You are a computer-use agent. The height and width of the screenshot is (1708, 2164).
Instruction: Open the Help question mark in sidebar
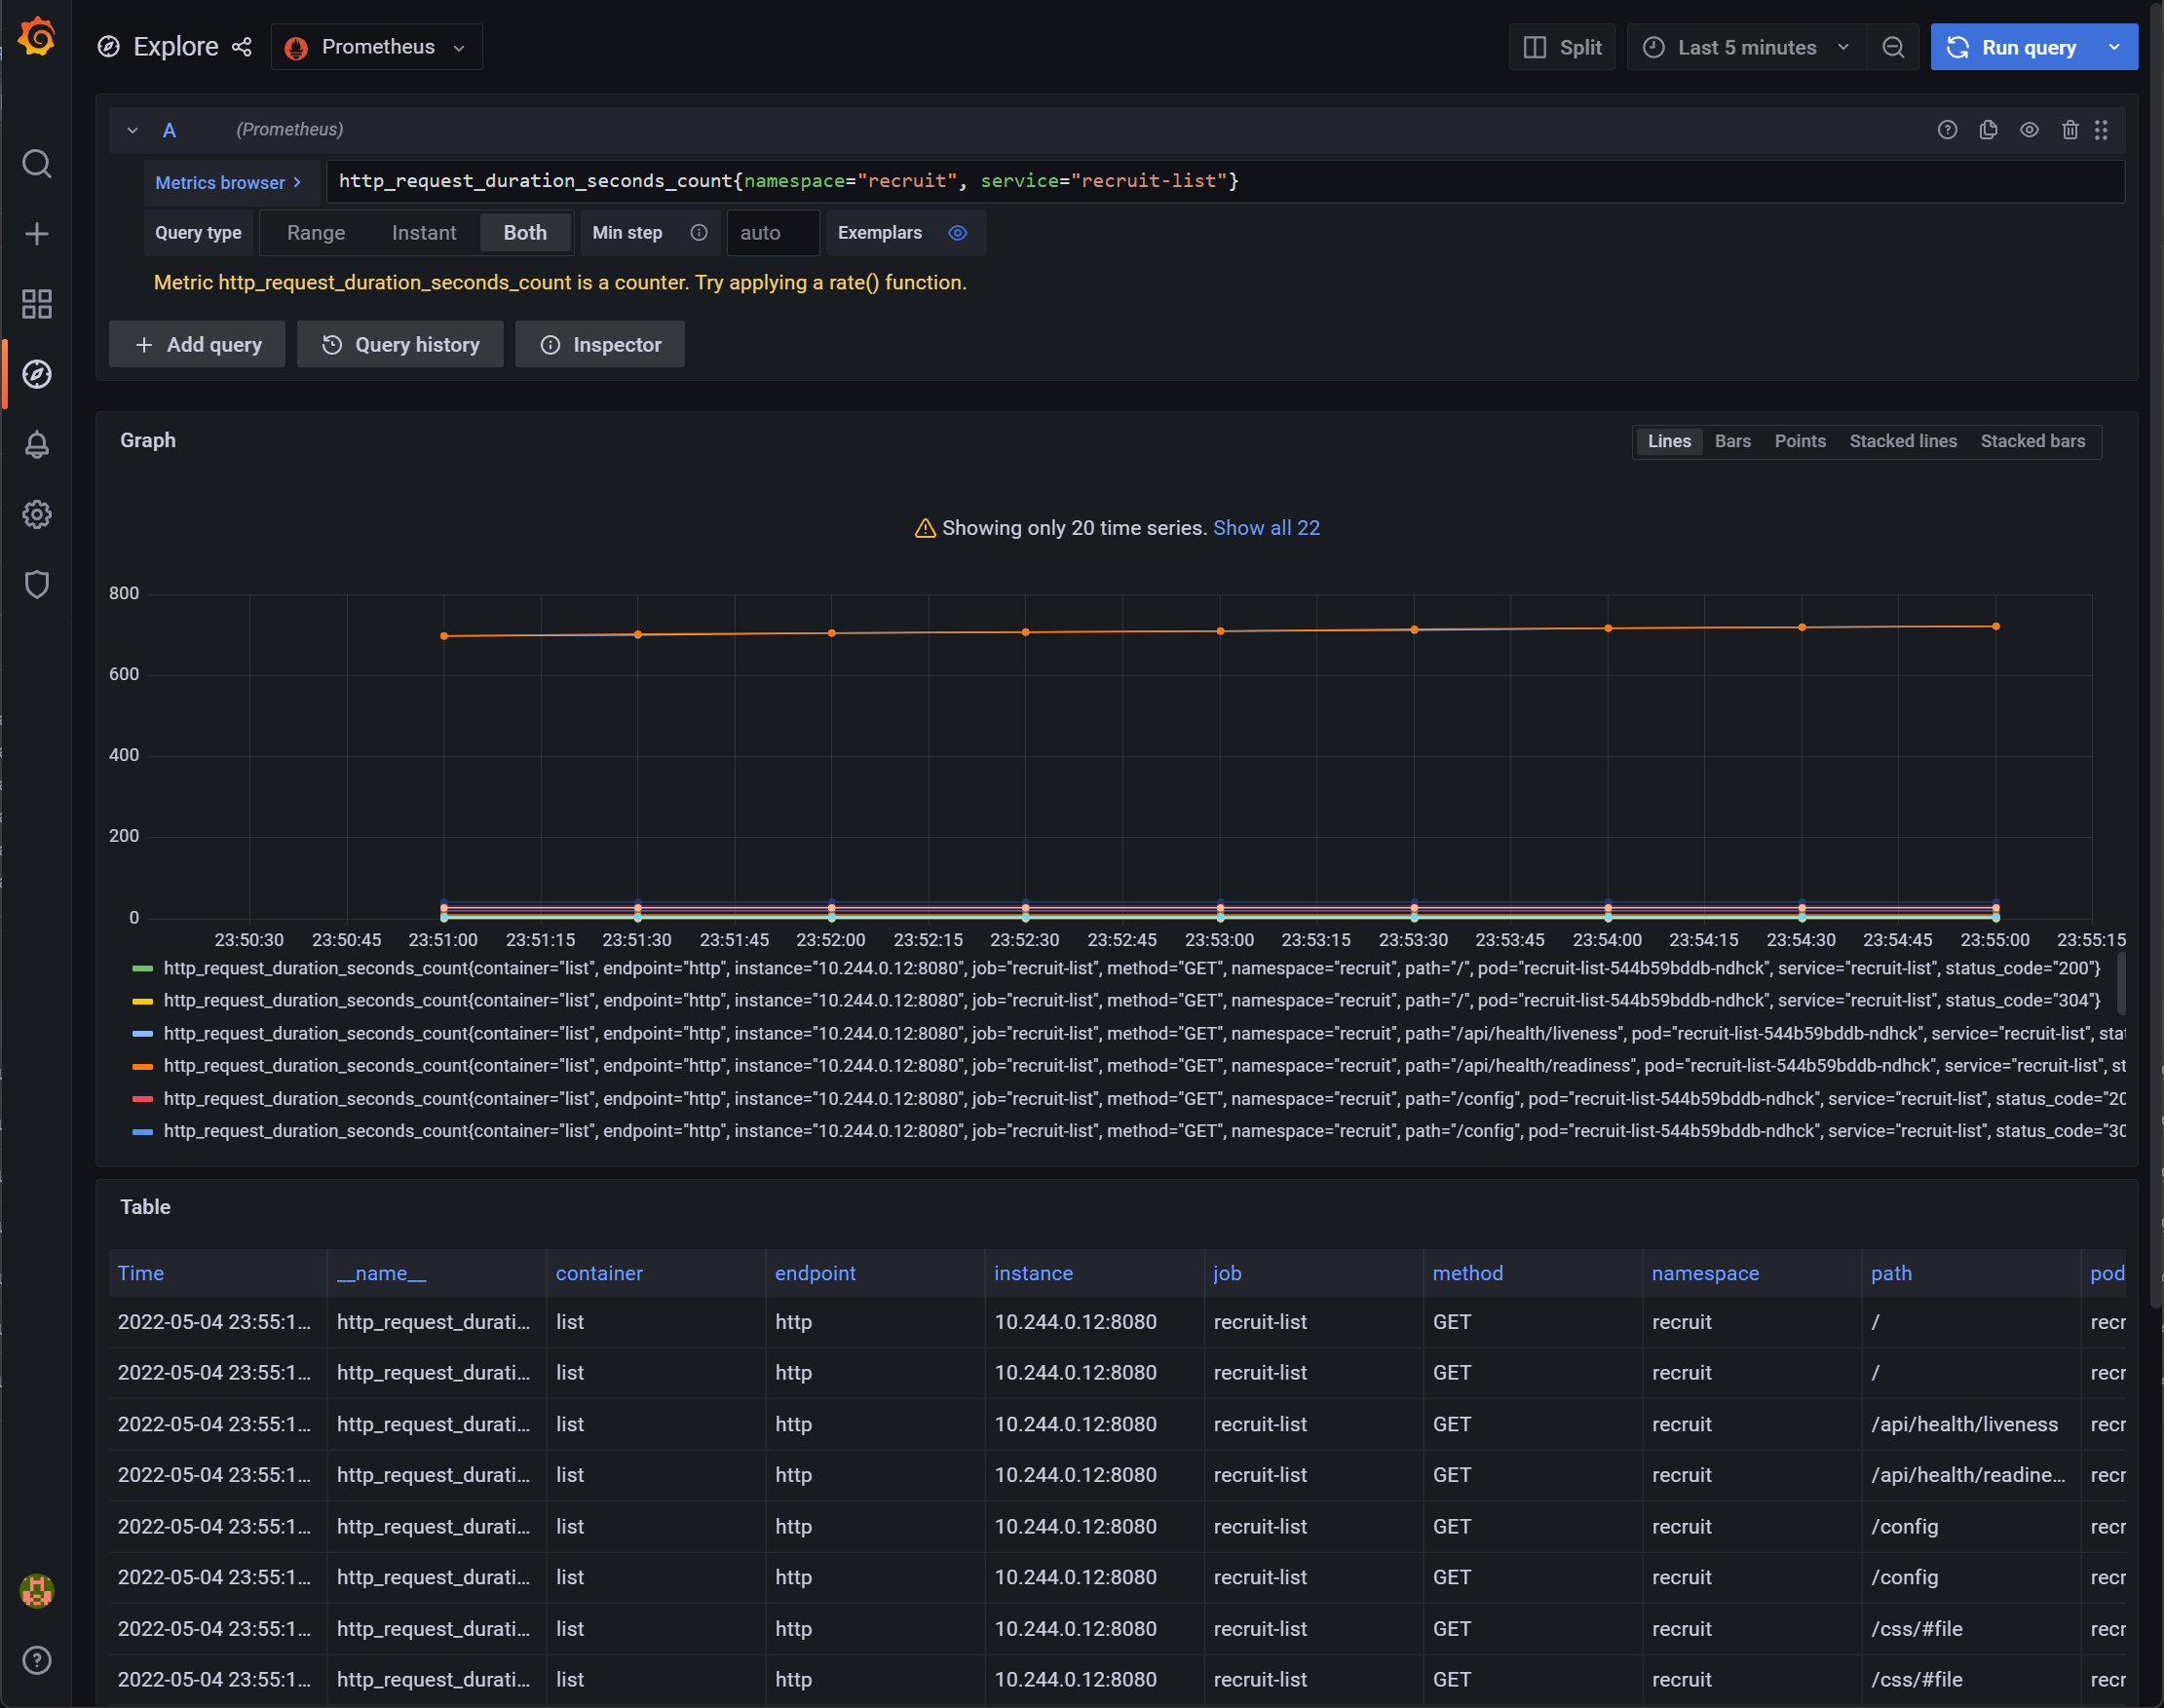pyautogui.click(x=37, y=1660)
